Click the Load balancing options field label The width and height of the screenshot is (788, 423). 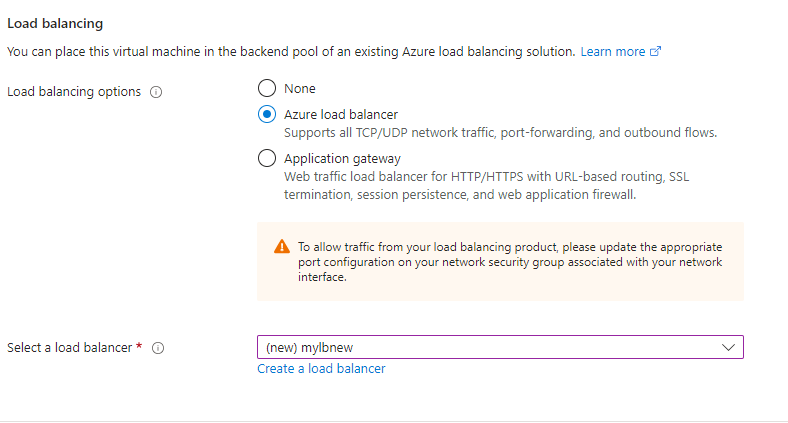pos(75,92)
